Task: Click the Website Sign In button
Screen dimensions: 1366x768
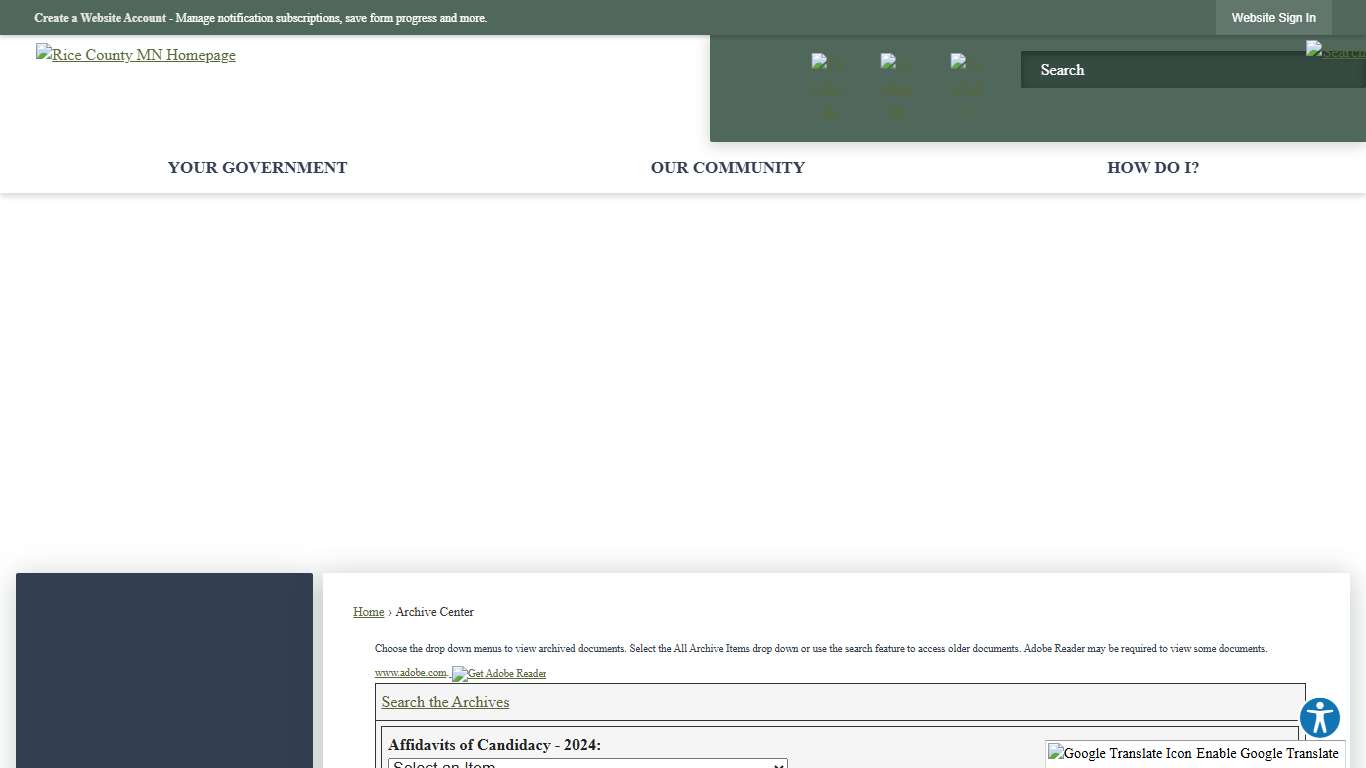Action: (1273, 18)
